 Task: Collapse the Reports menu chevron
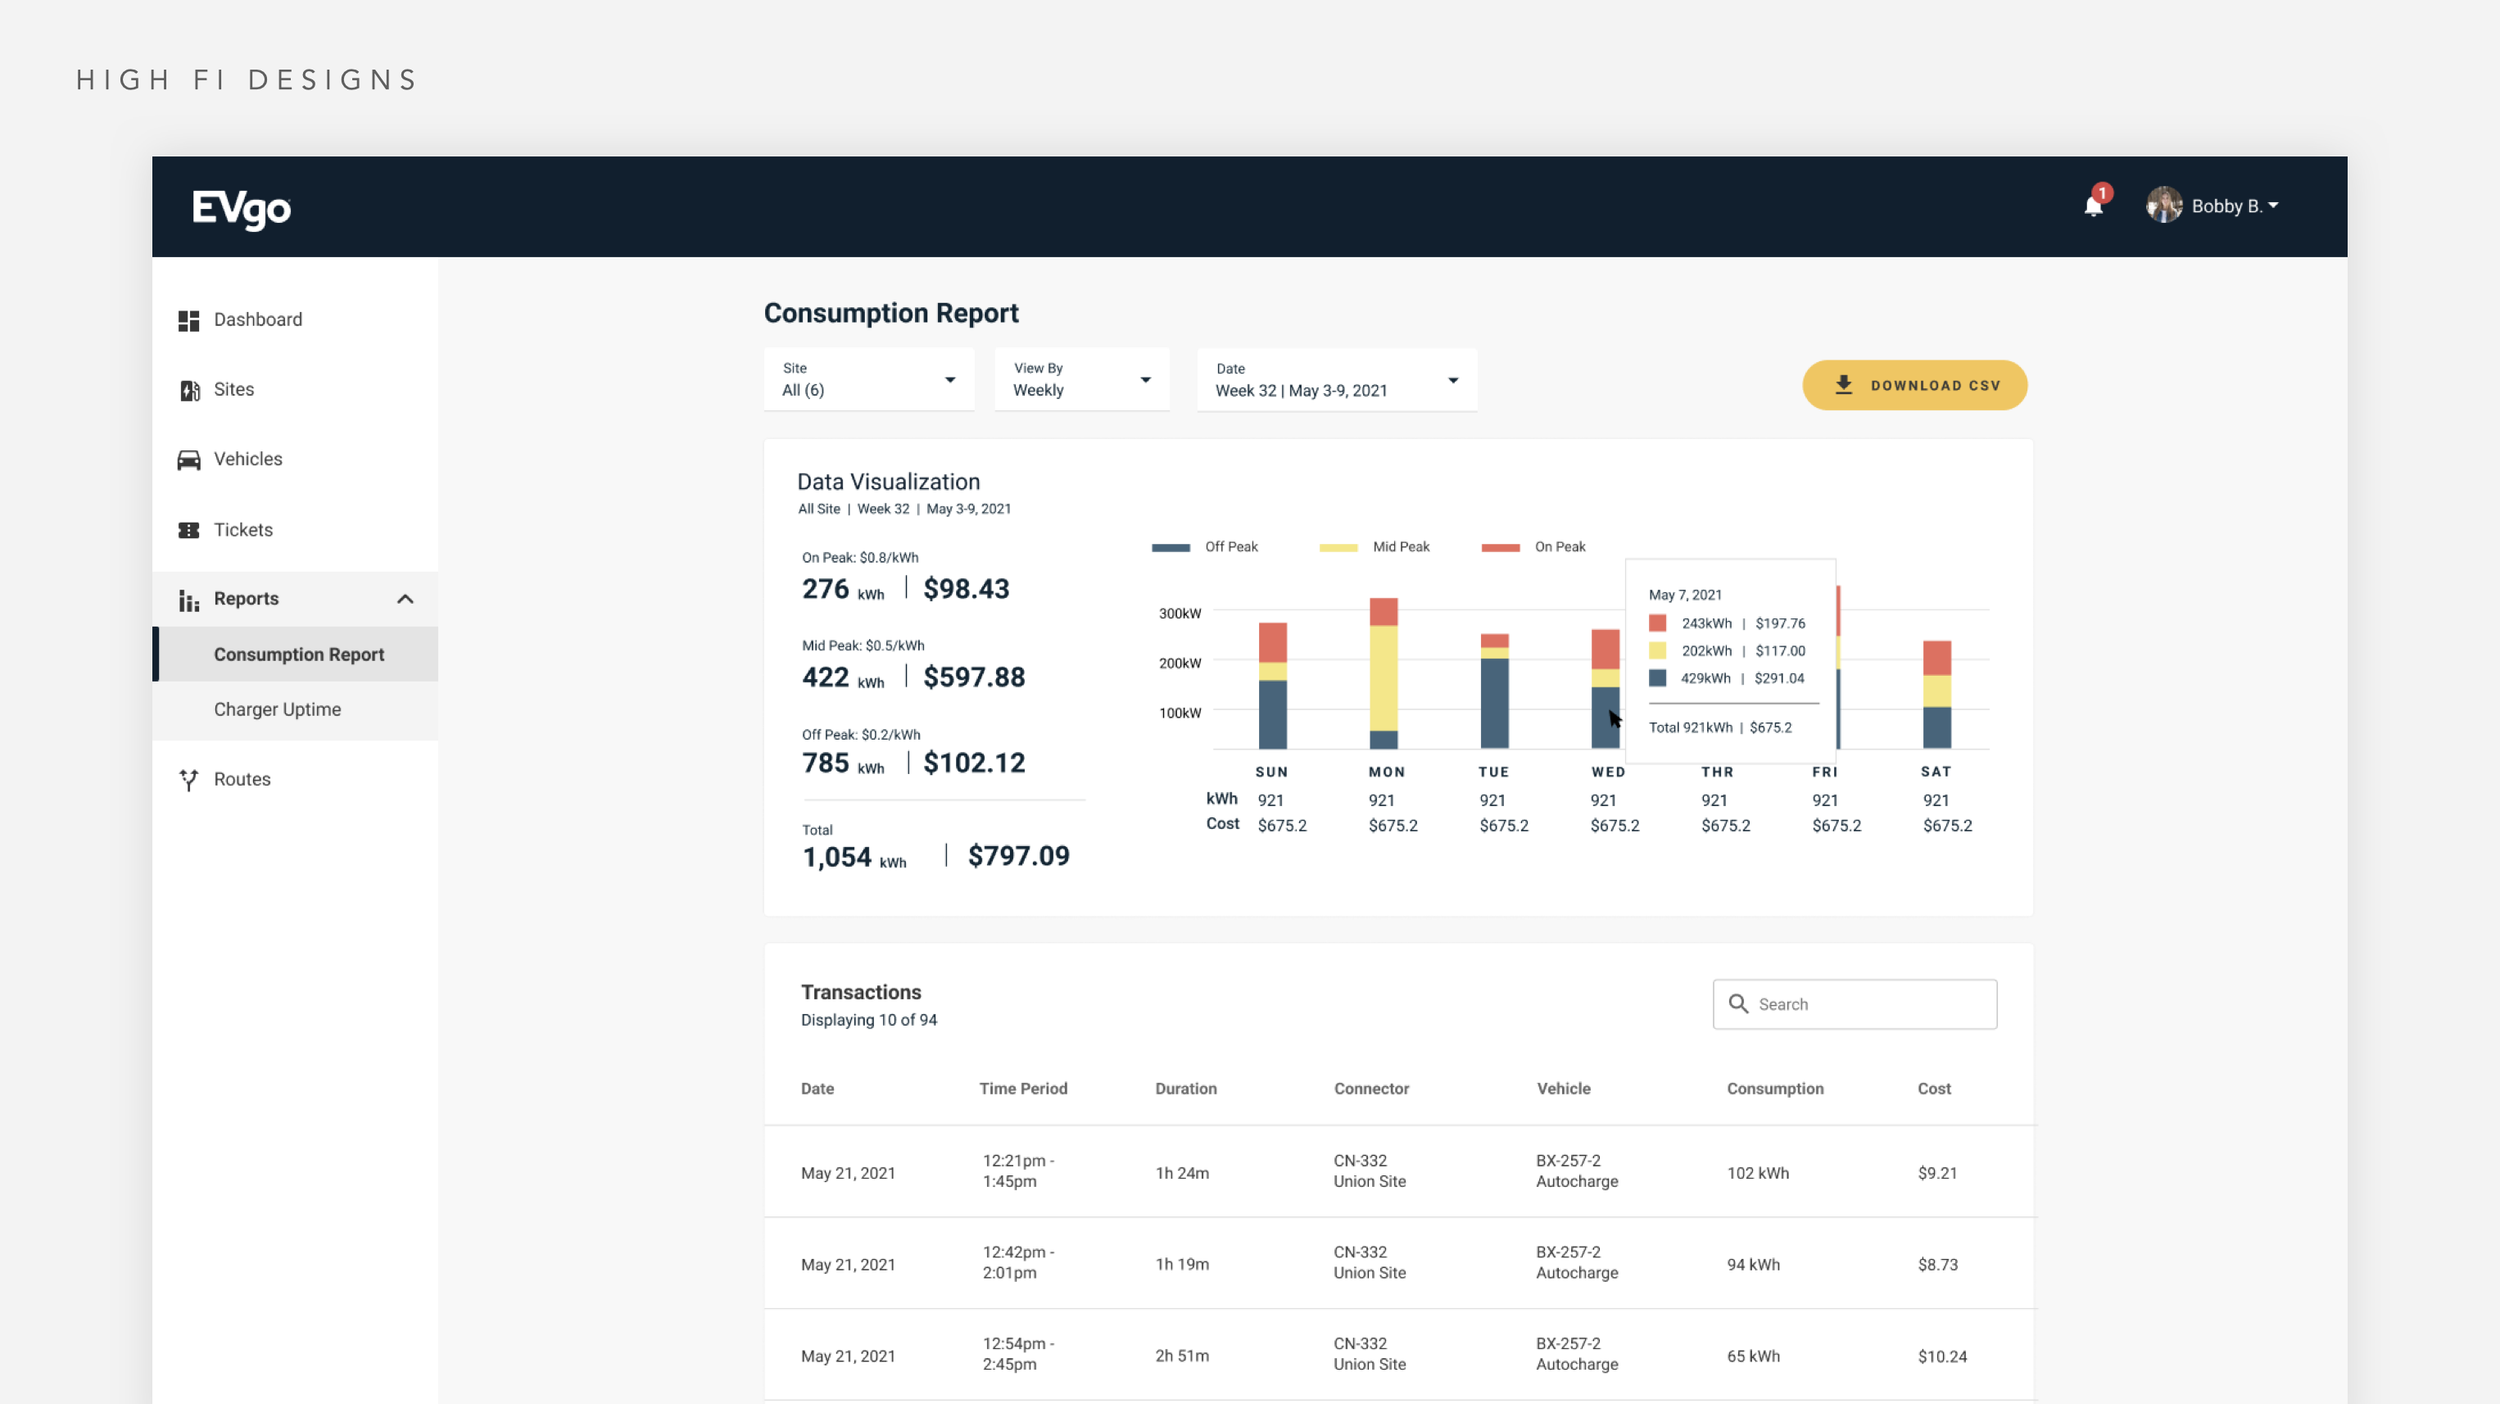[x=405, y=599]
